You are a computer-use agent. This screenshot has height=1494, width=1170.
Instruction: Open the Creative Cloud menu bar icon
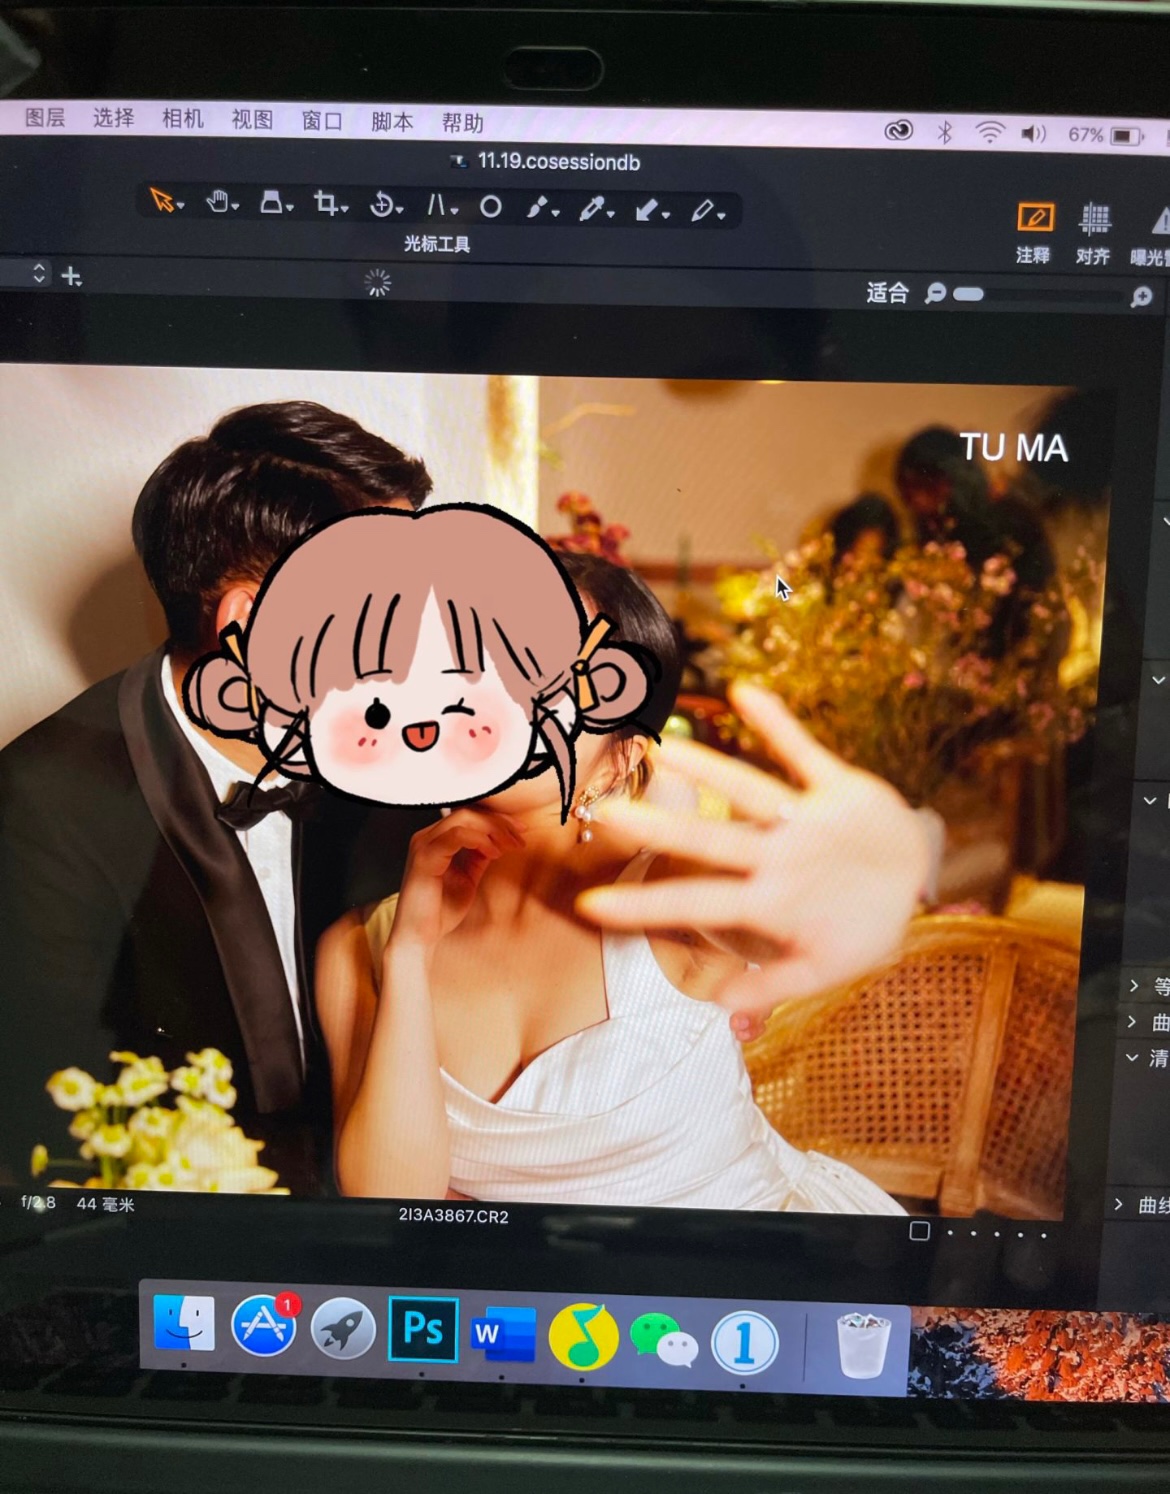coord(898,130)
